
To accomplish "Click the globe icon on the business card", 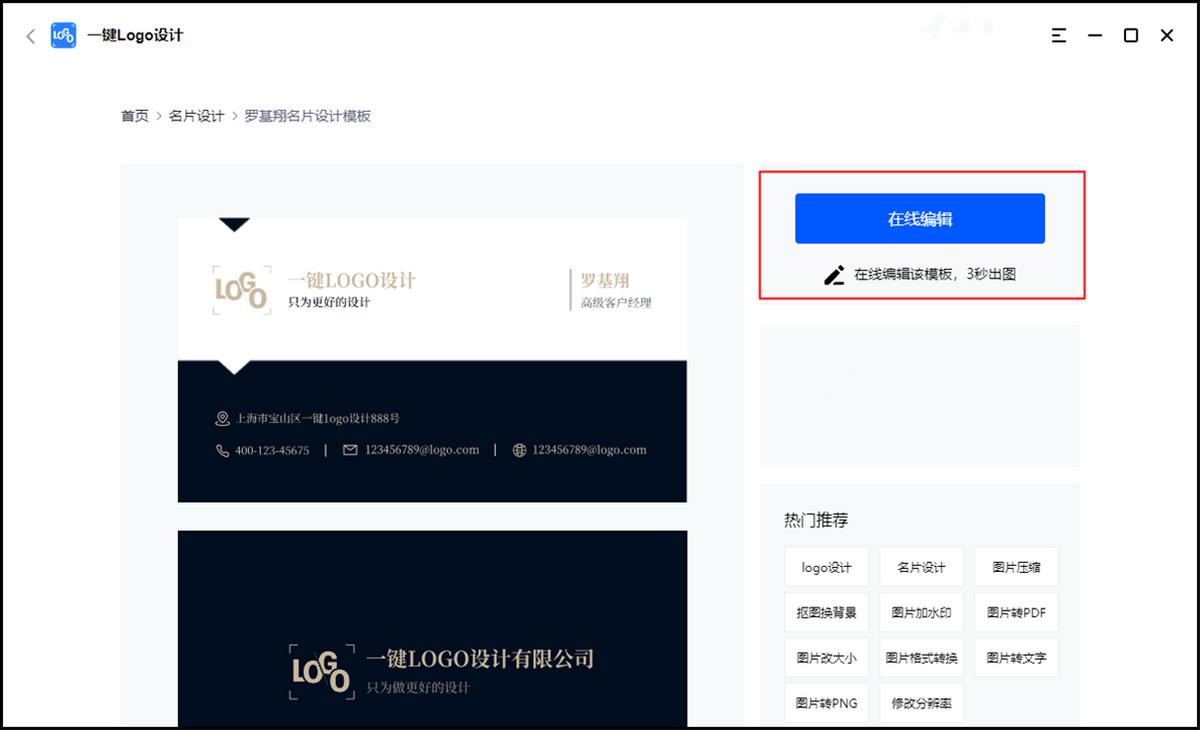I will [518, 449].
